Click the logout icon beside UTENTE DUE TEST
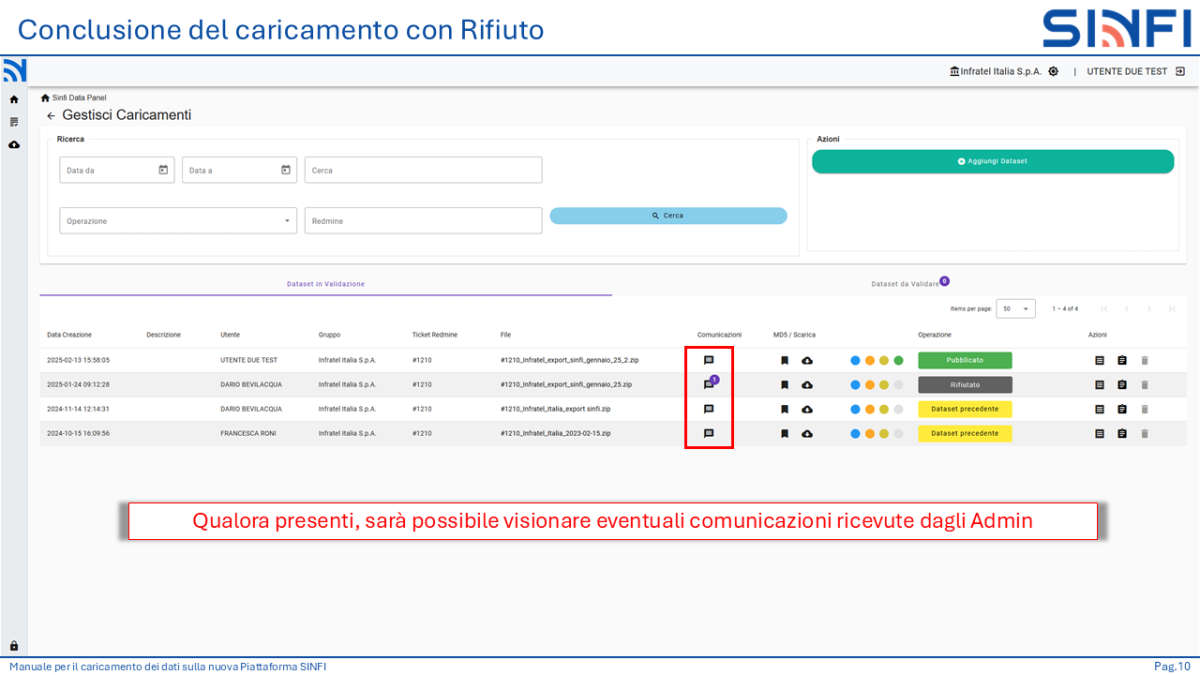The width and height of the screenshot is (1200, 675). pos(1181,71)
